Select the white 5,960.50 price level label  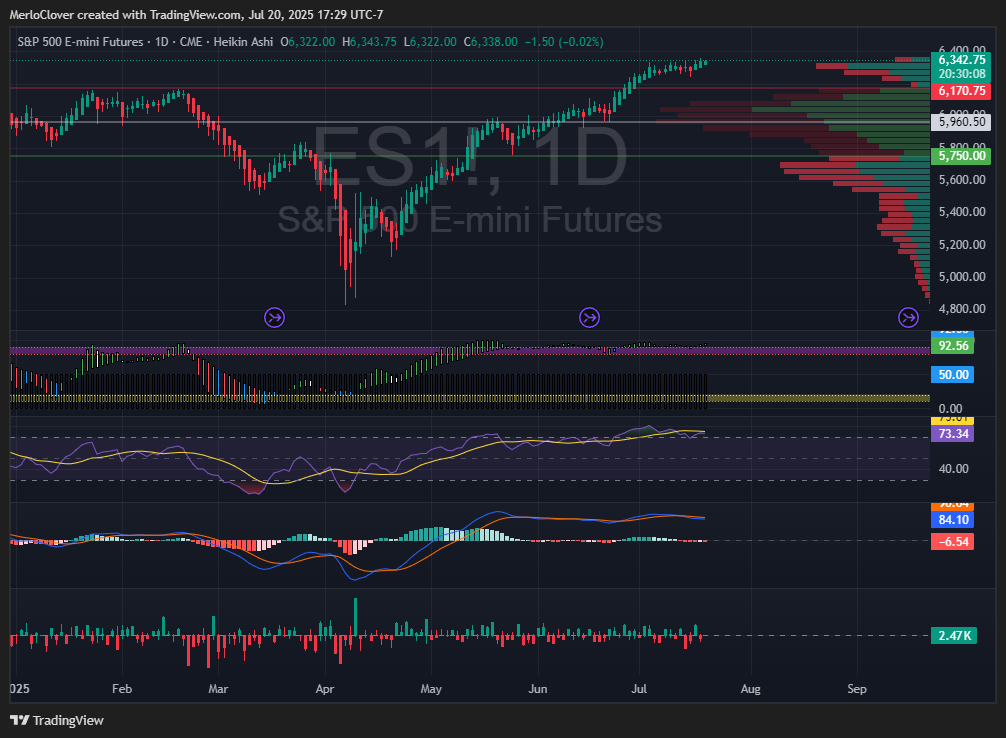coord(961,121)
